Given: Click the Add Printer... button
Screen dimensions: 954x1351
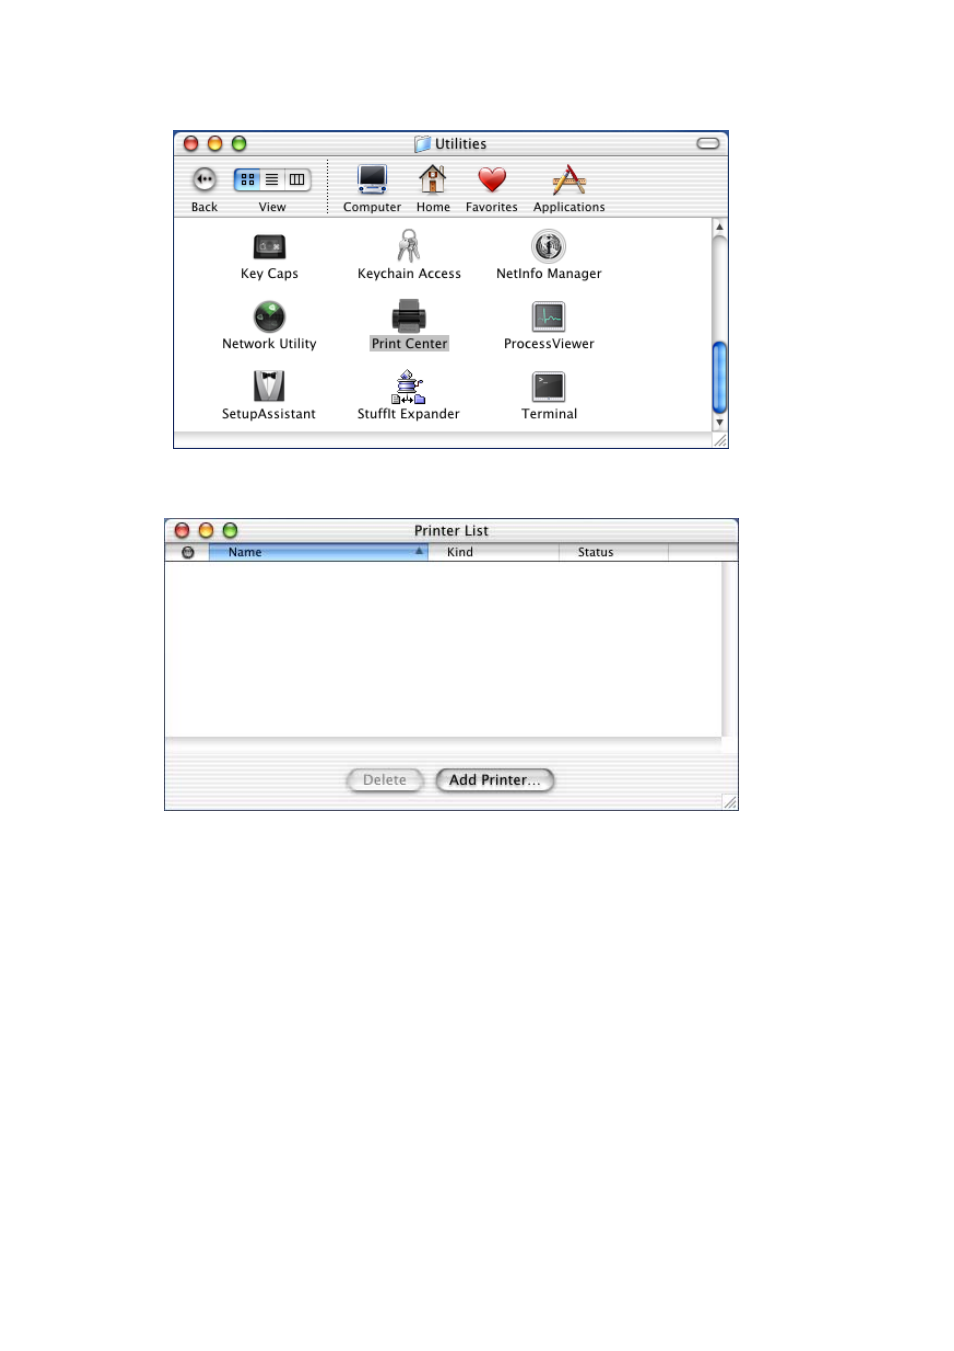Looking at the screenshot, I should point(495,780).
